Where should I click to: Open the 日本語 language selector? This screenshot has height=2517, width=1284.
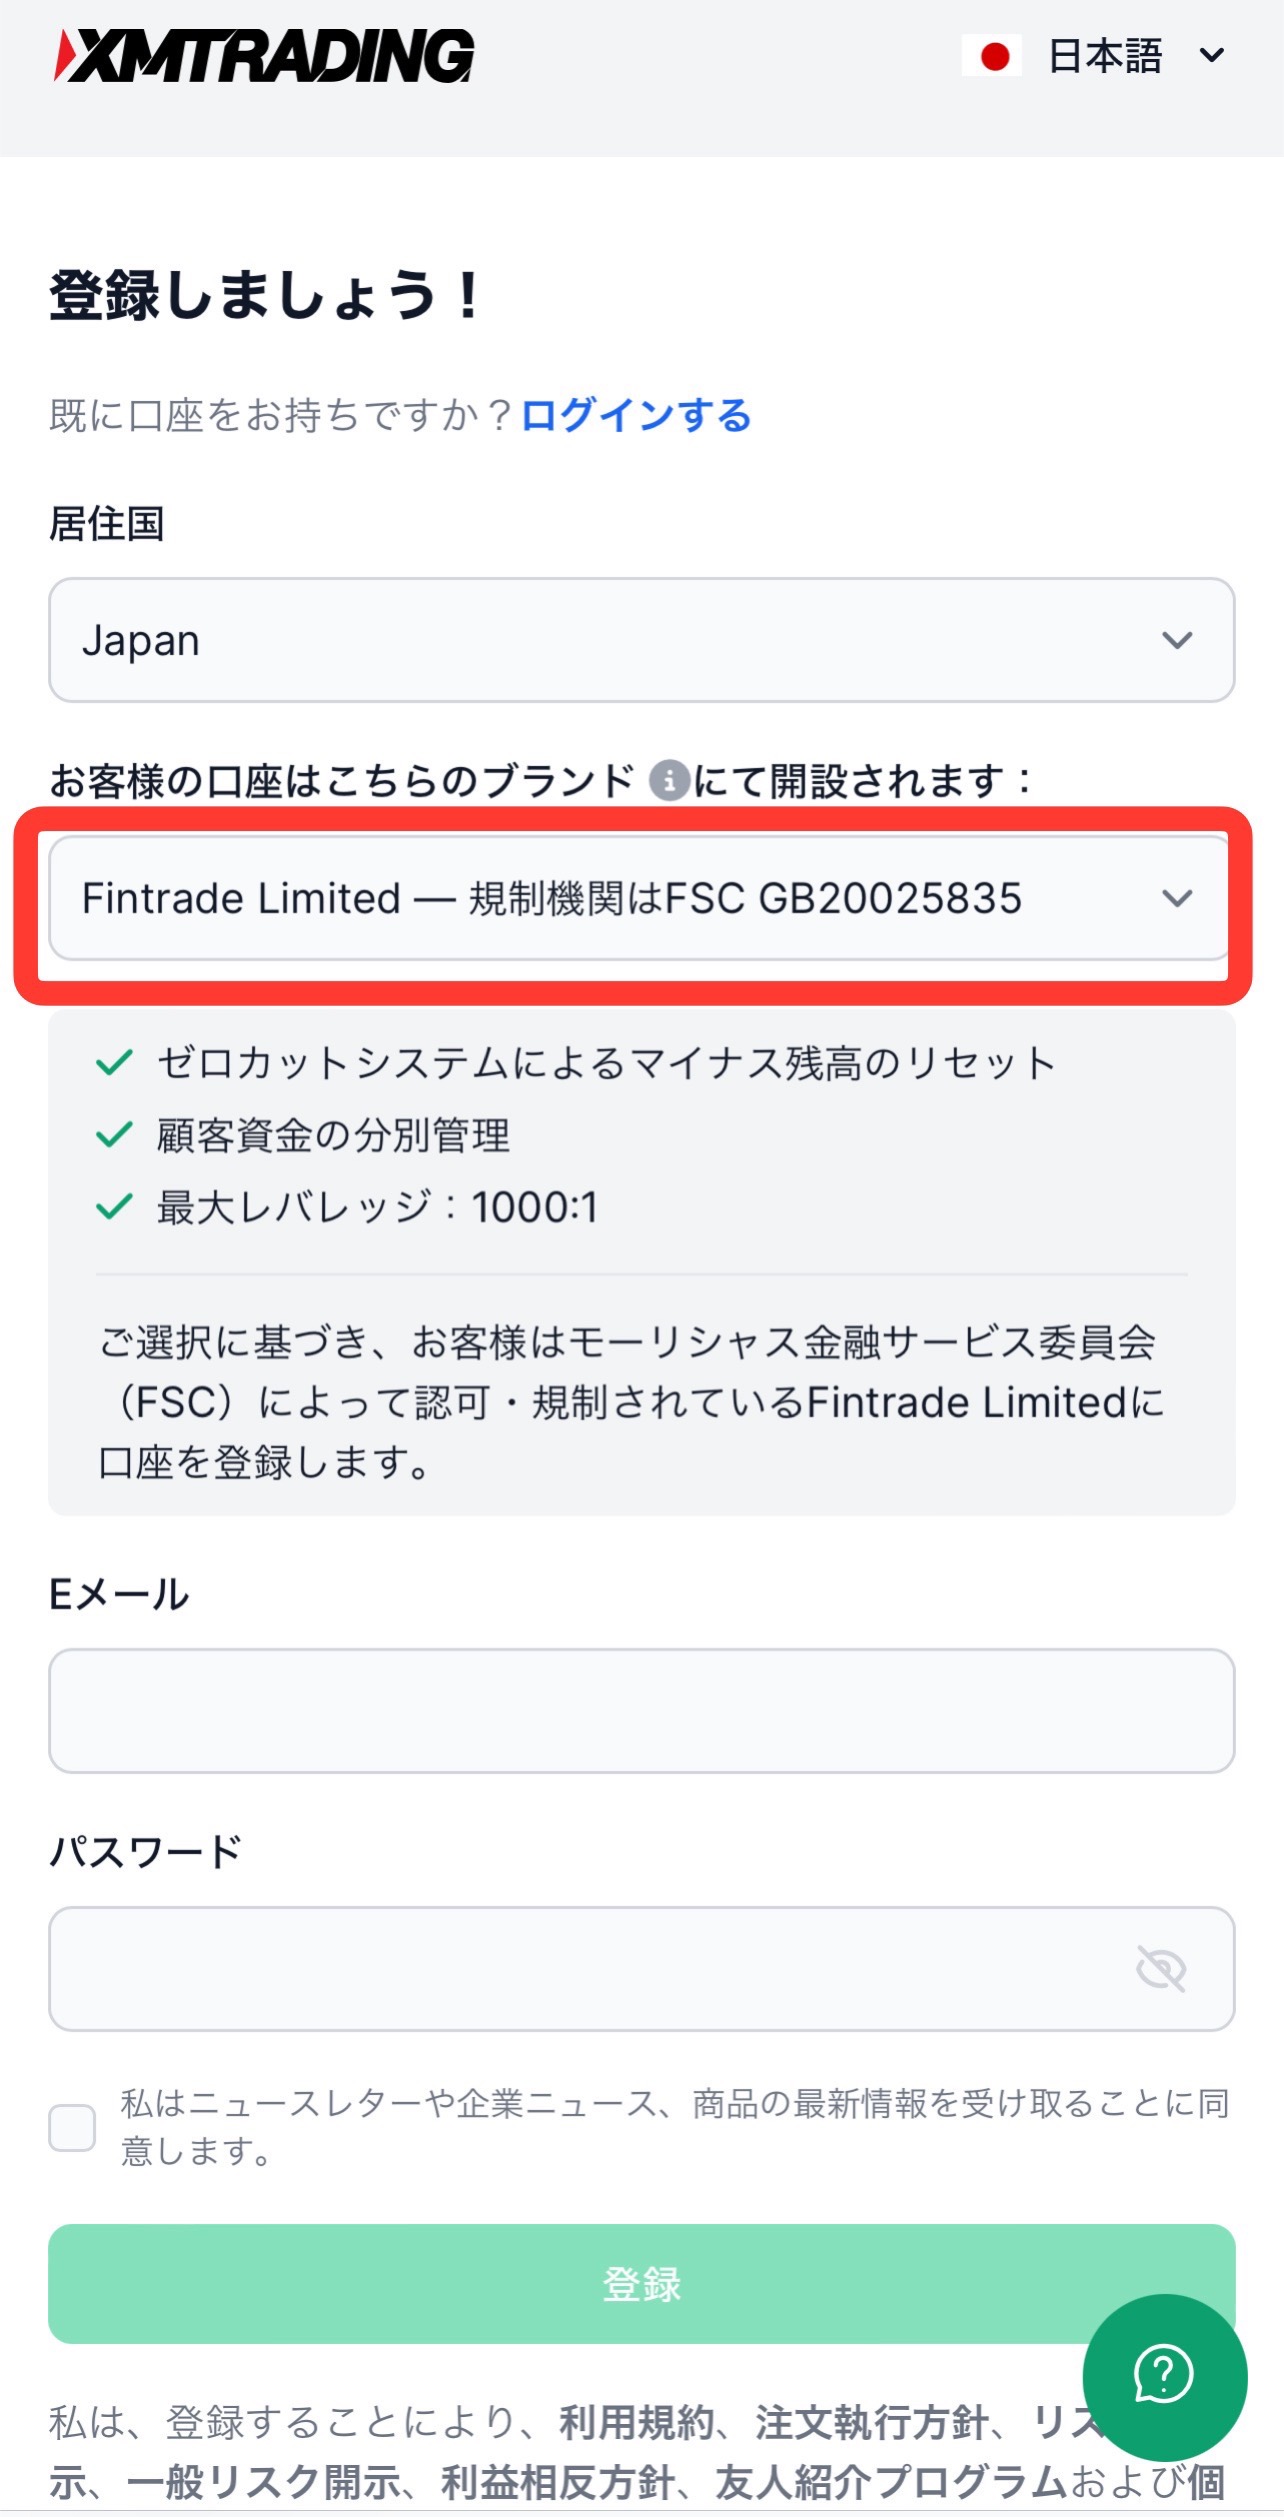[1134, 56]
